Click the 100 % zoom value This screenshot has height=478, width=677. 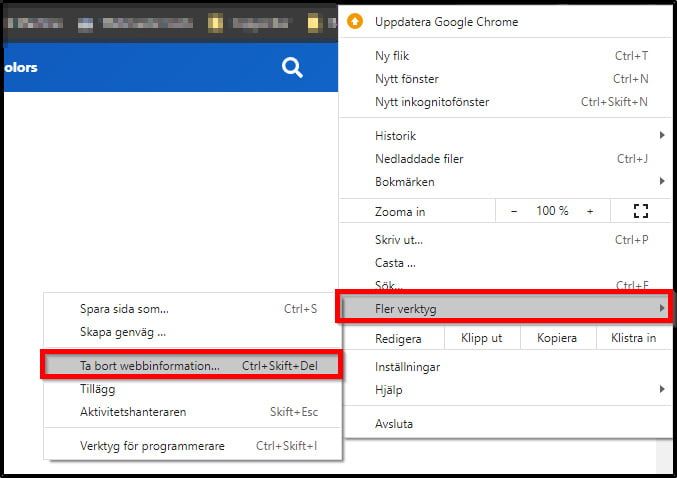(552, 211)
